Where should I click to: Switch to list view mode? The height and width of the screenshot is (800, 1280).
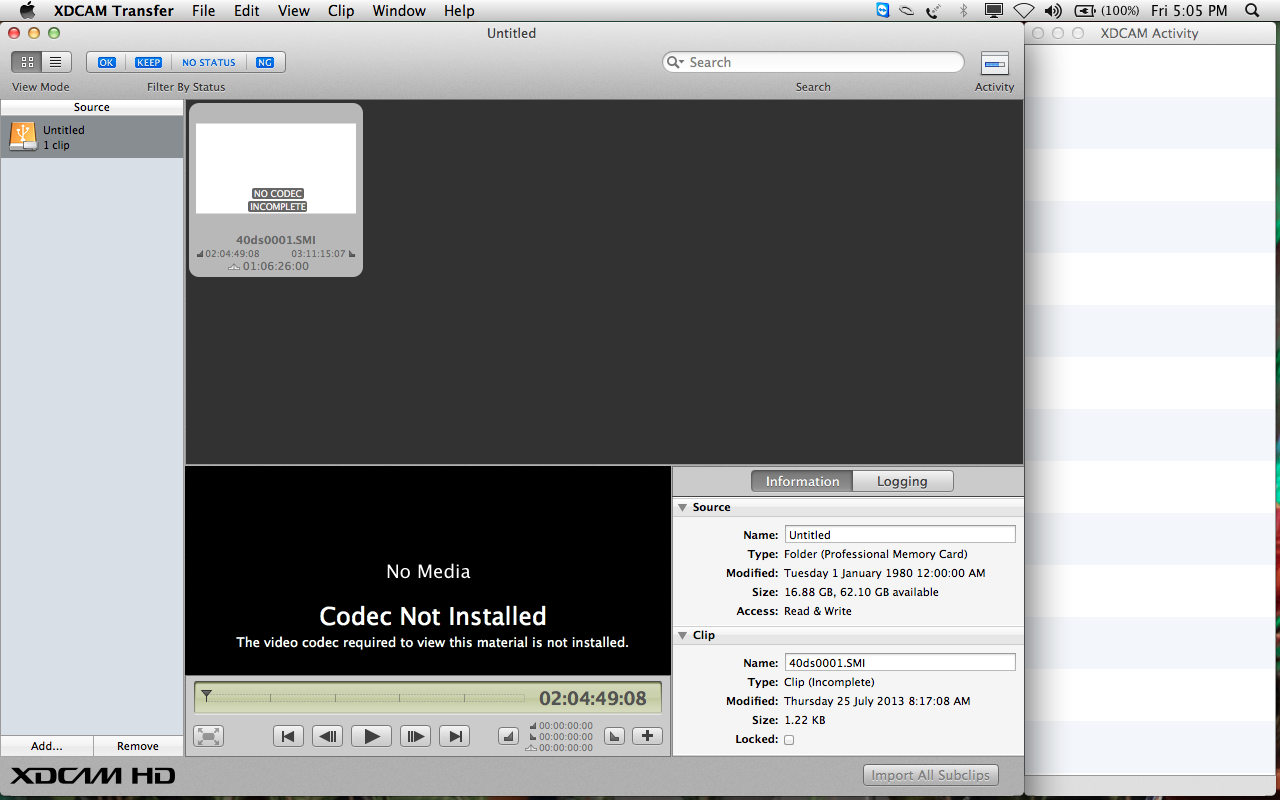tap(56, 62)
